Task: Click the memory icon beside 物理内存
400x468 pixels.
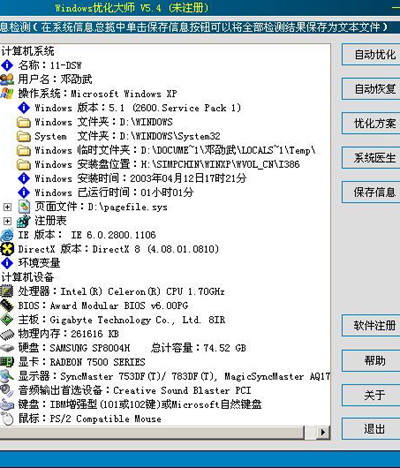Action: (7, 334)
